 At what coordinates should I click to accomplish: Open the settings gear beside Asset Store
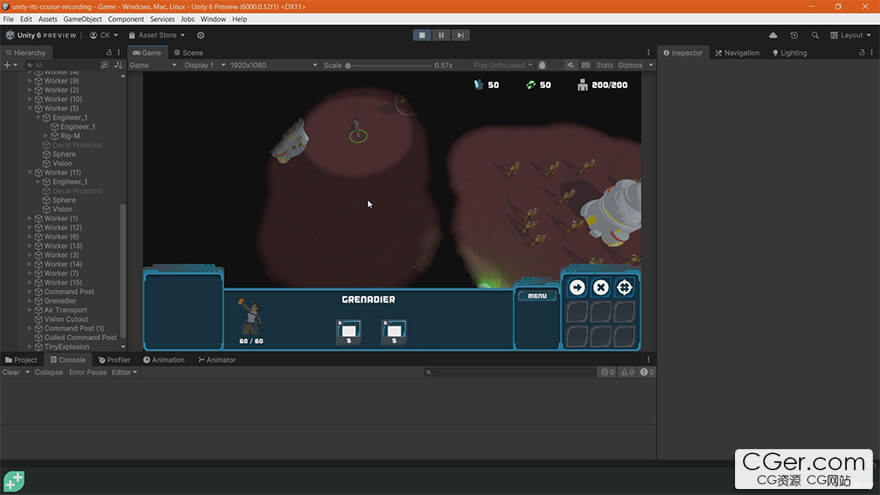pos(200,35)
